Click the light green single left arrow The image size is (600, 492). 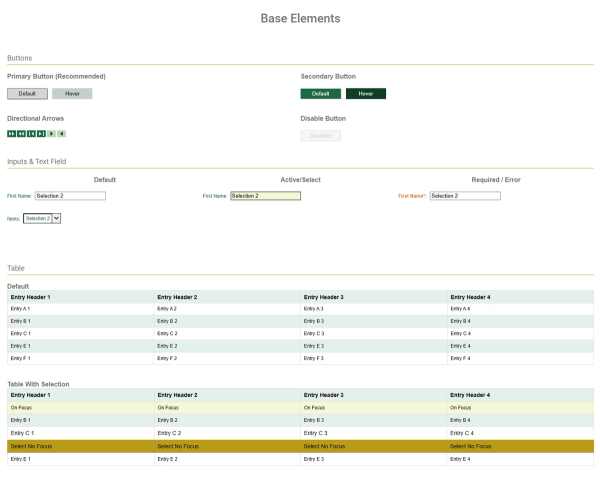point(62,134)
